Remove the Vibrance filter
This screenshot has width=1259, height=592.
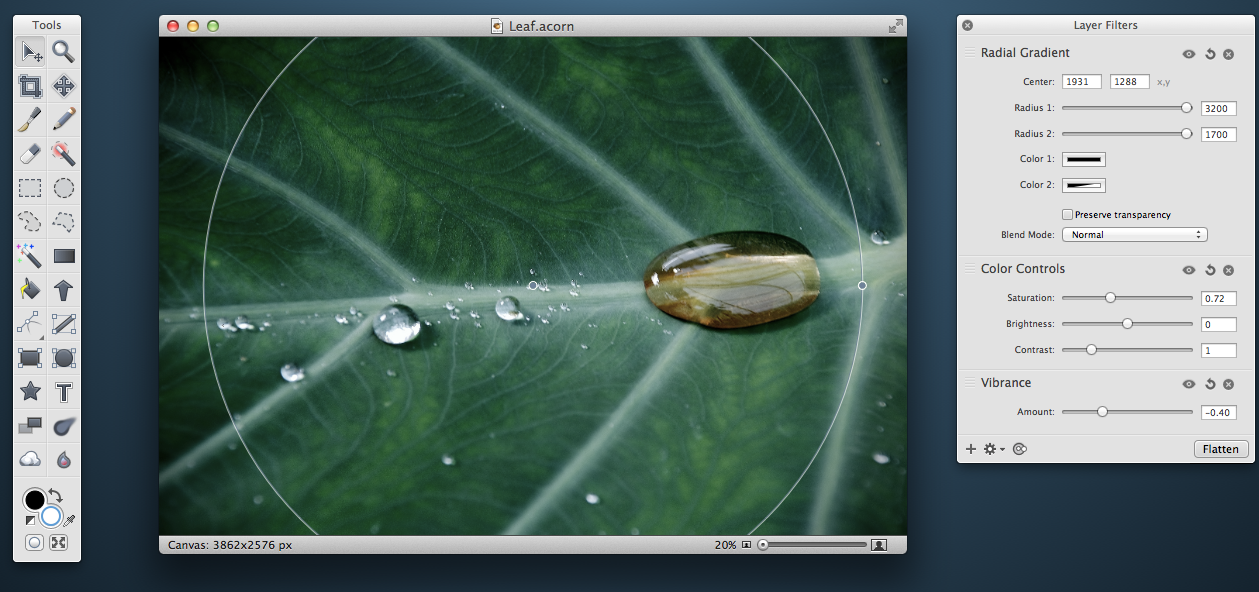tap(1229, 384)
